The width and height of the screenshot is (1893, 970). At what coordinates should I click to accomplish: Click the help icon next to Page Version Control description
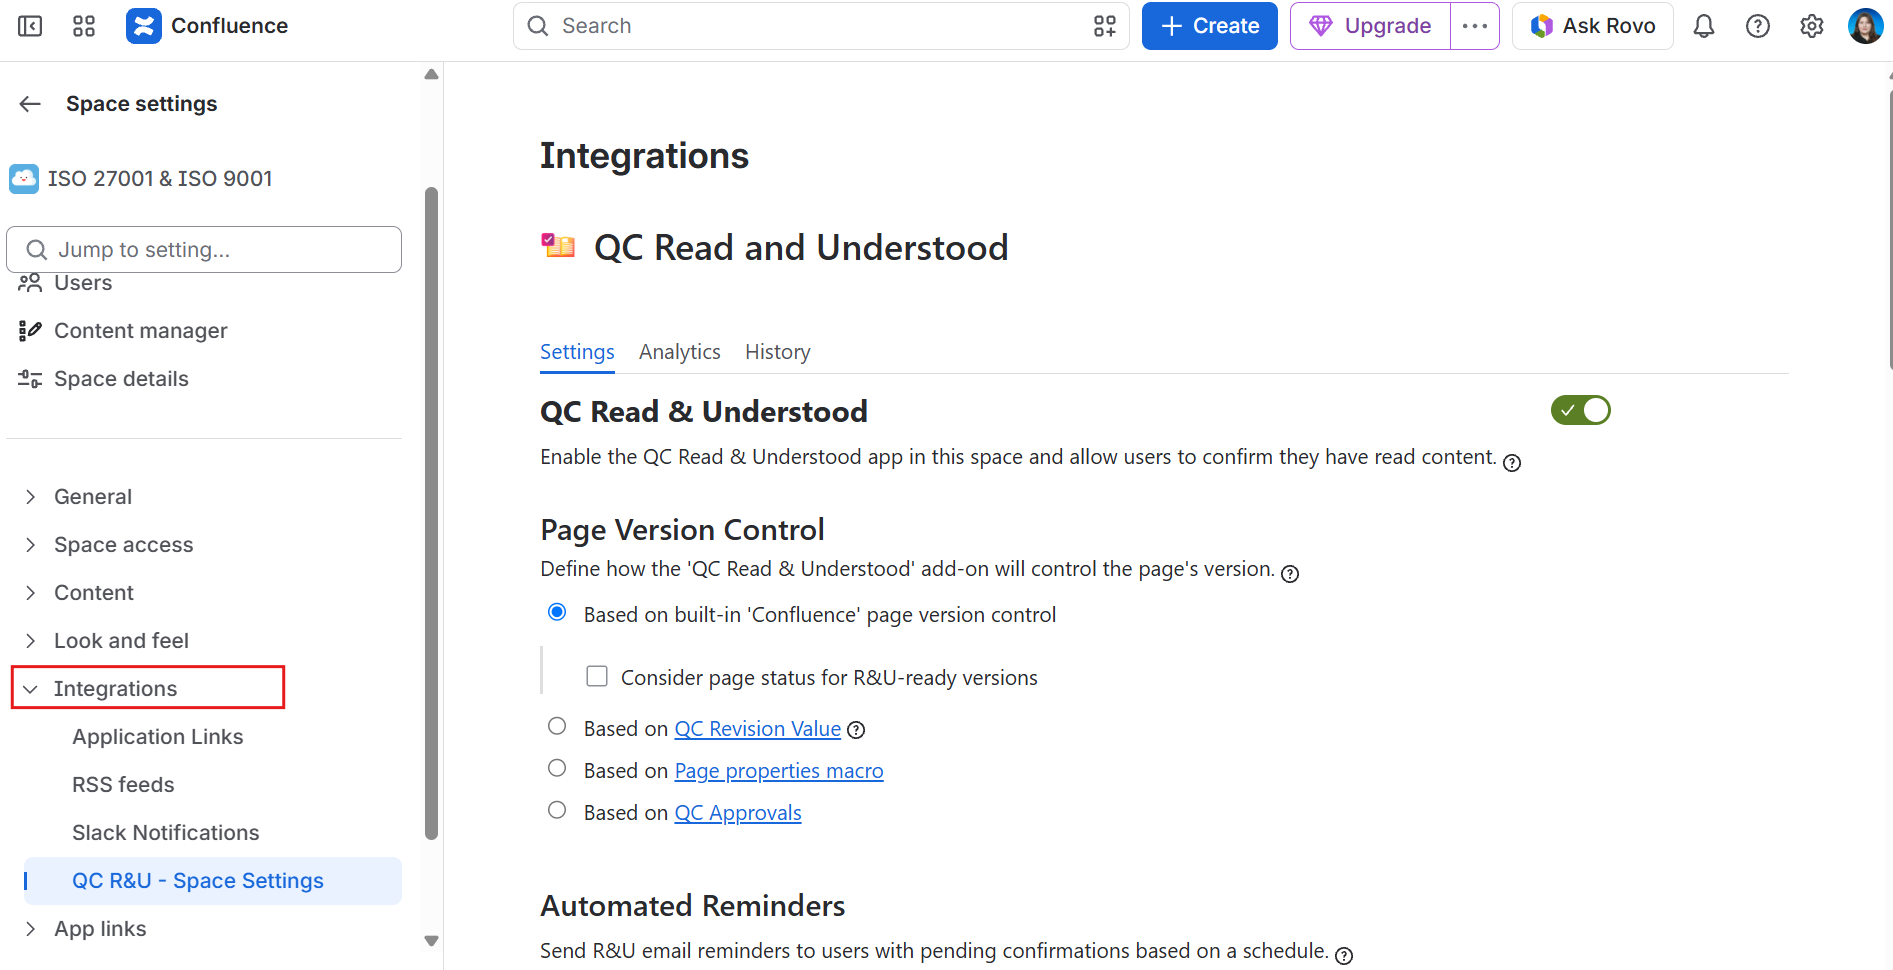point(1290,573)
